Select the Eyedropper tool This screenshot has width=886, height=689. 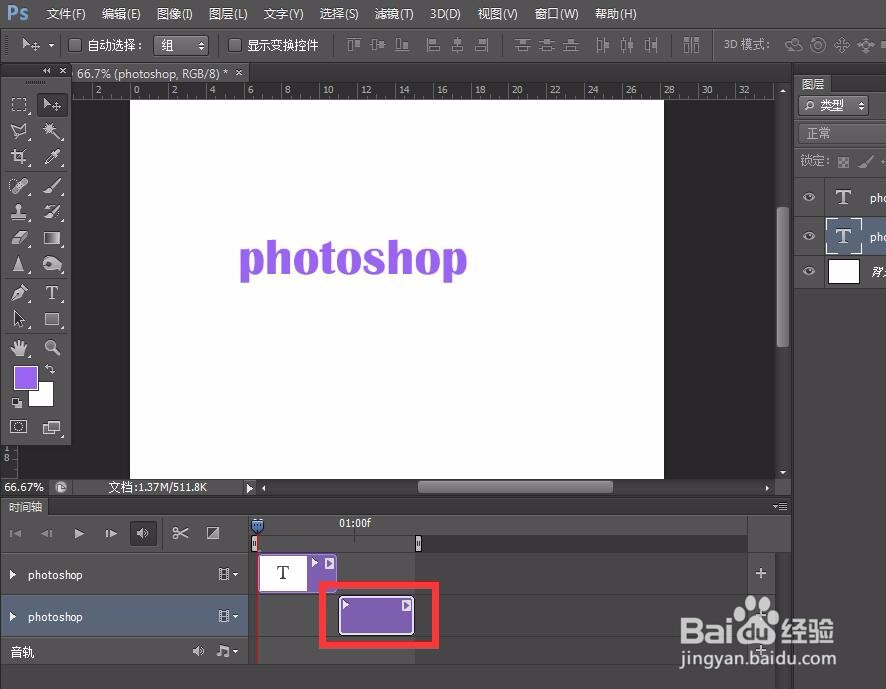[52, 157]
